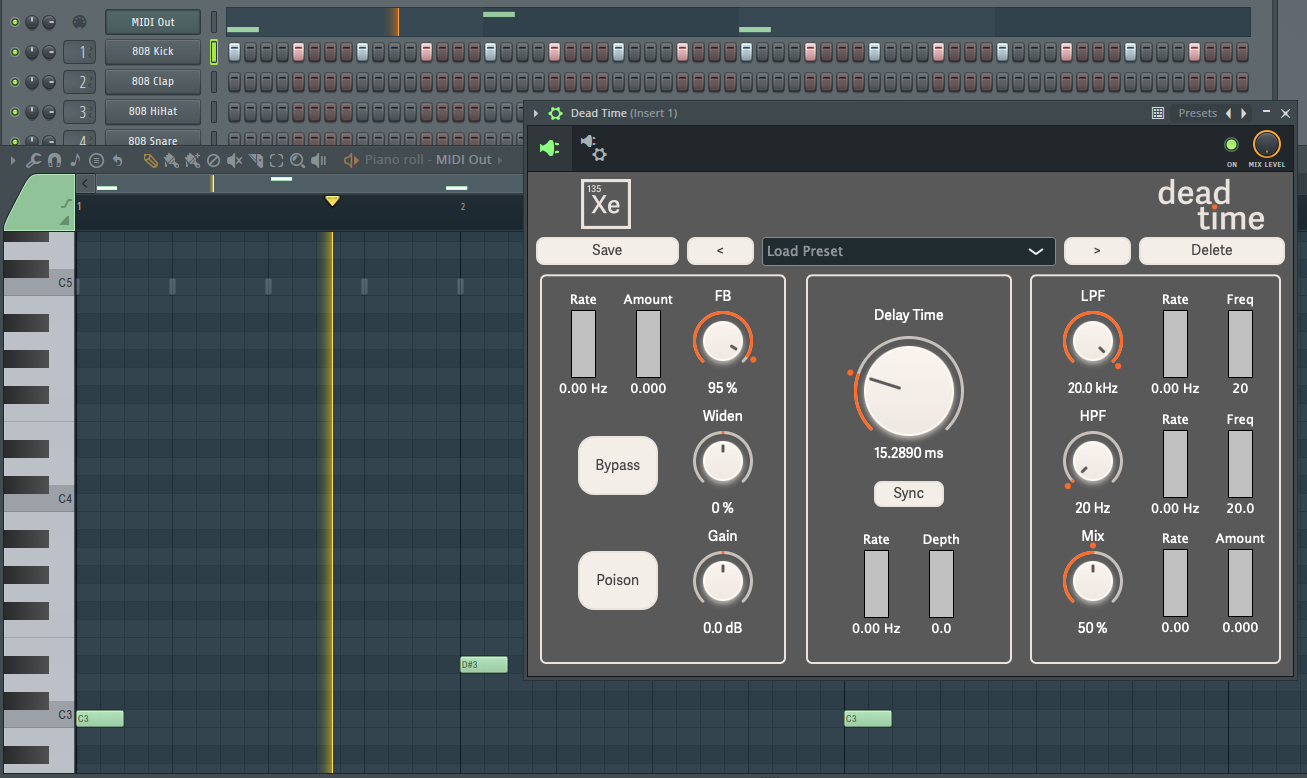Select the paint brush tool in piano roll

(x=171, y=160)
